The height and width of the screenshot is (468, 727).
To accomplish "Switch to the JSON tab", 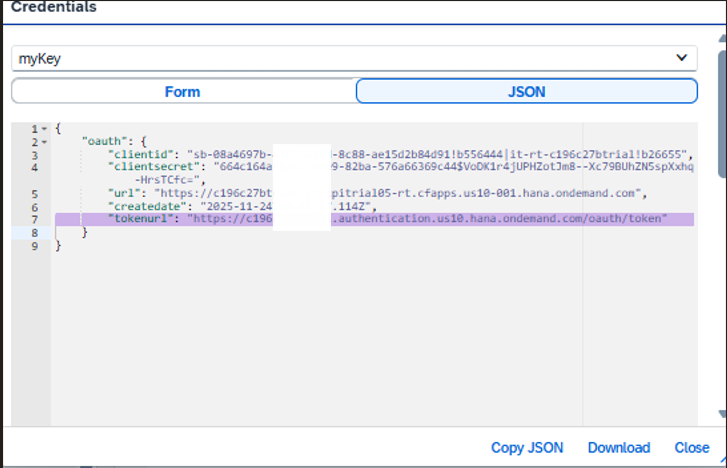I will pyautogui.click(x=527, y=91).
